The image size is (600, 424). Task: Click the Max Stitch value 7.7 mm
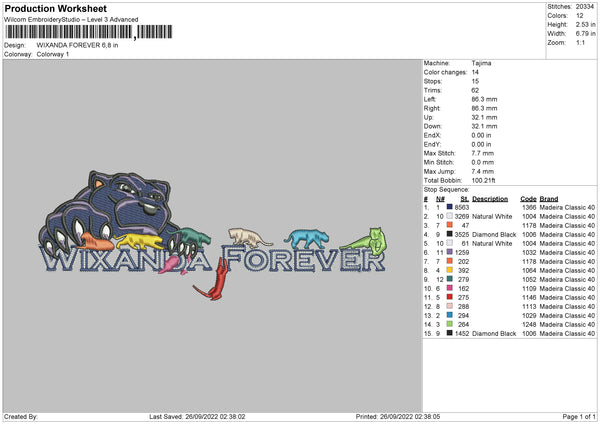tap(483, 153)
